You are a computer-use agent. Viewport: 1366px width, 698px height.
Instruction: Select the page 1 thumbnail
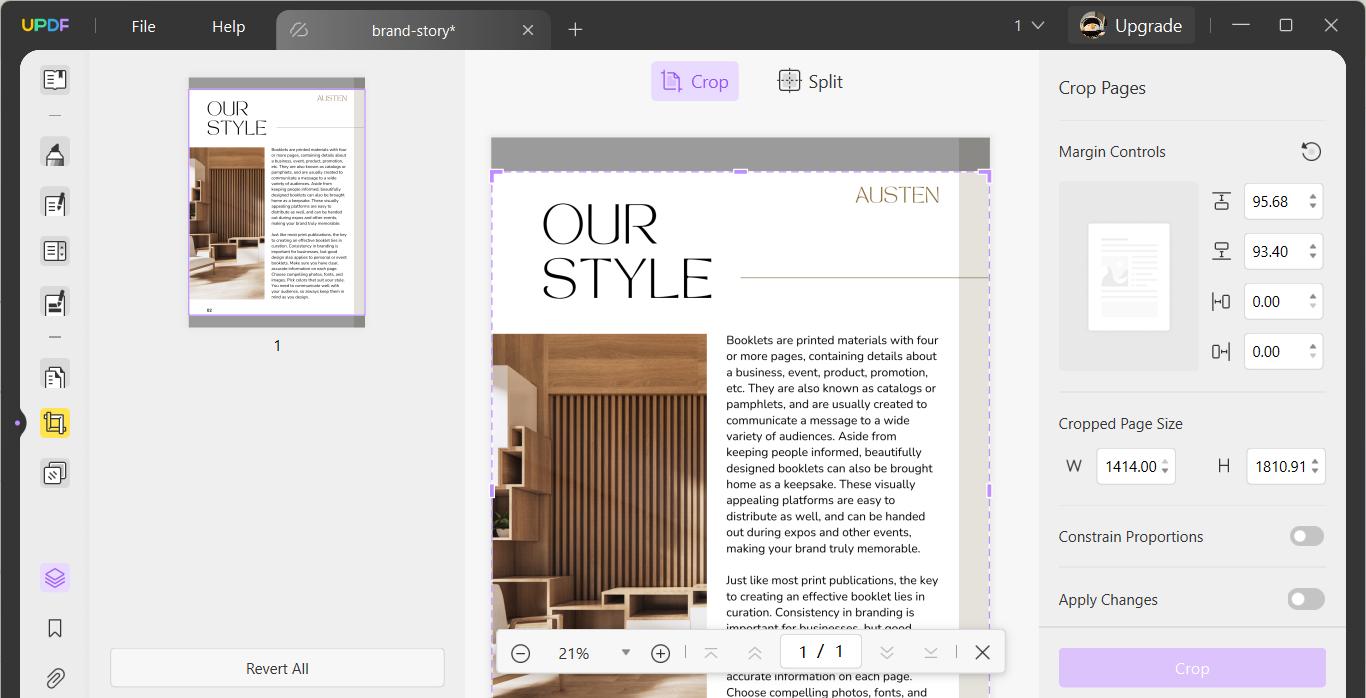coord(277,201)
